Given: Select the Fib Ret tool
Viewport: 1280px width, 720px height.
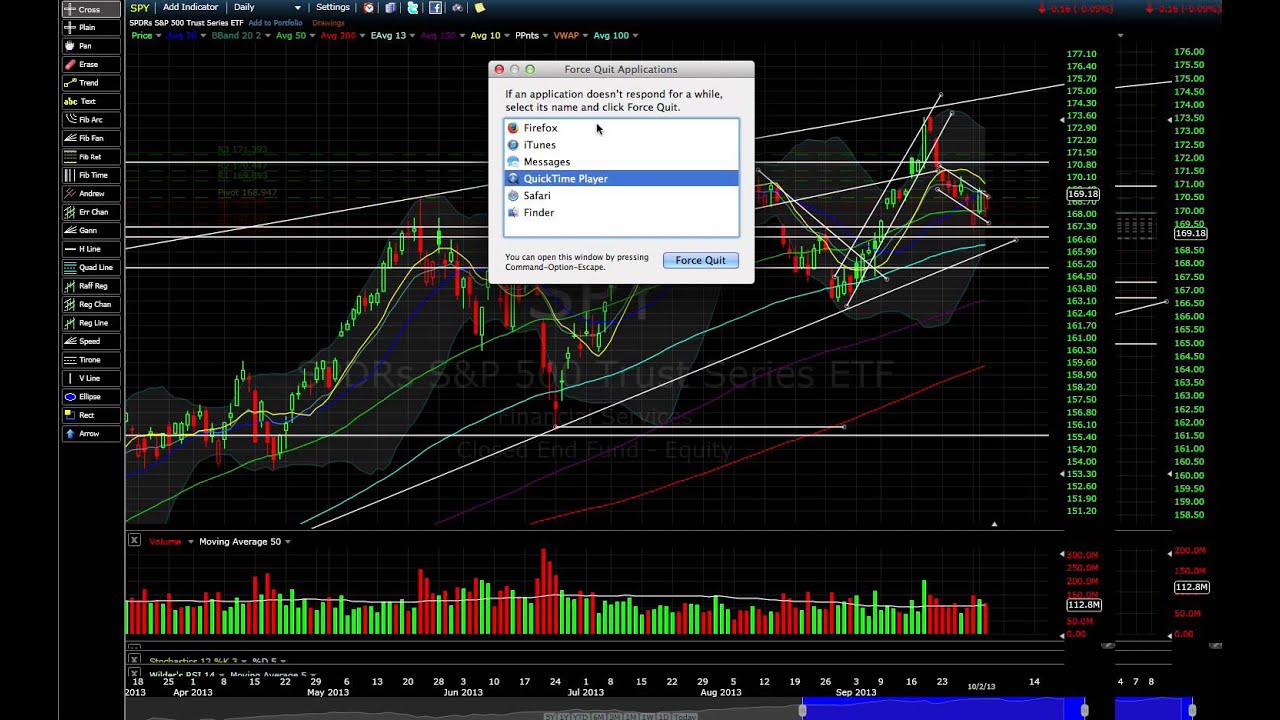Looking at the screenshot, I should click(x=90, y=157).
